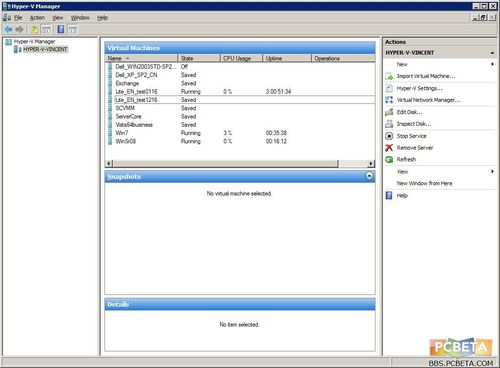Select HYPER-V-VINCENT in the tree

[45, 49]
